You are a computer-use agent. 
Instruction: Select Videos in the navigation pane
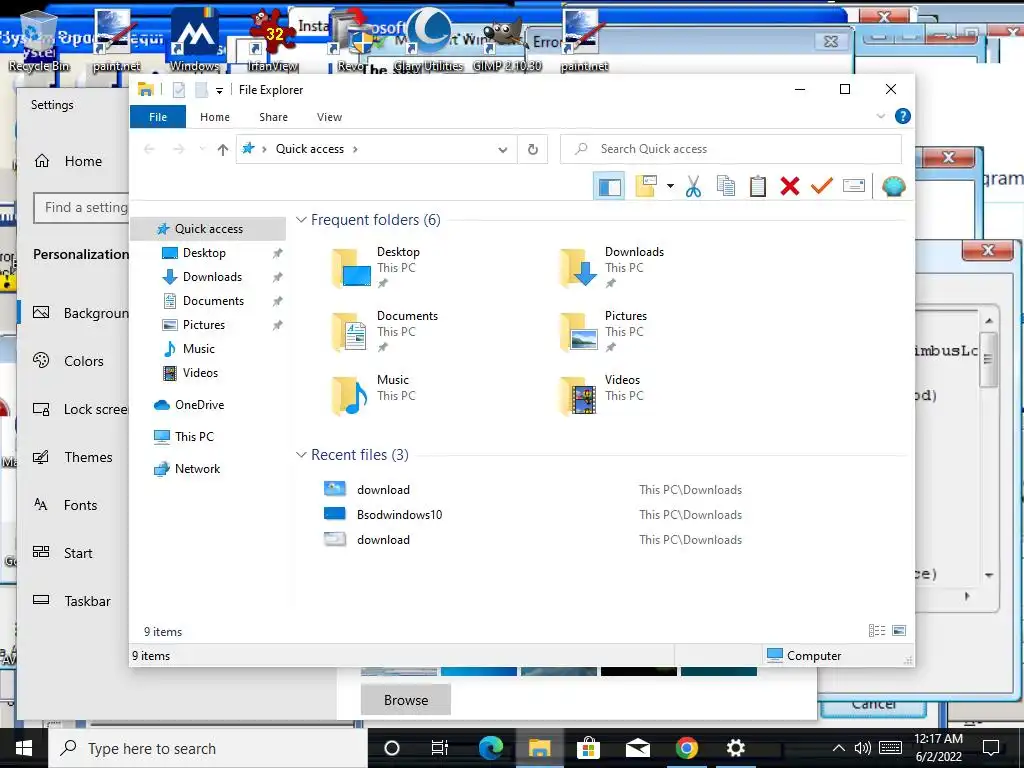click(x=200, y=373)
